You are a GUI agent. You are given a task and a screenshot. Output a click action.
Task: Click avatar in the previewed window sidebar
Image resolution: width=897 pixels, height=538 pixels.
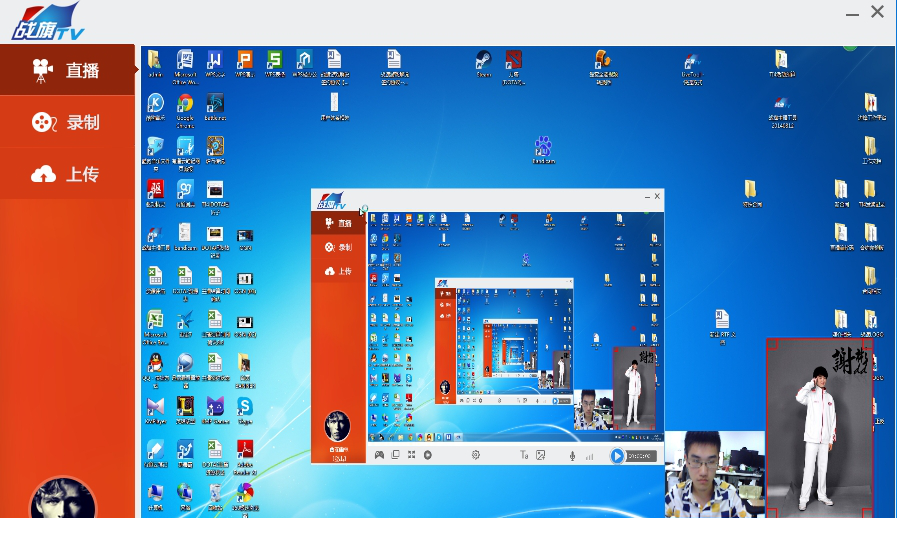[x=337, y=426]
